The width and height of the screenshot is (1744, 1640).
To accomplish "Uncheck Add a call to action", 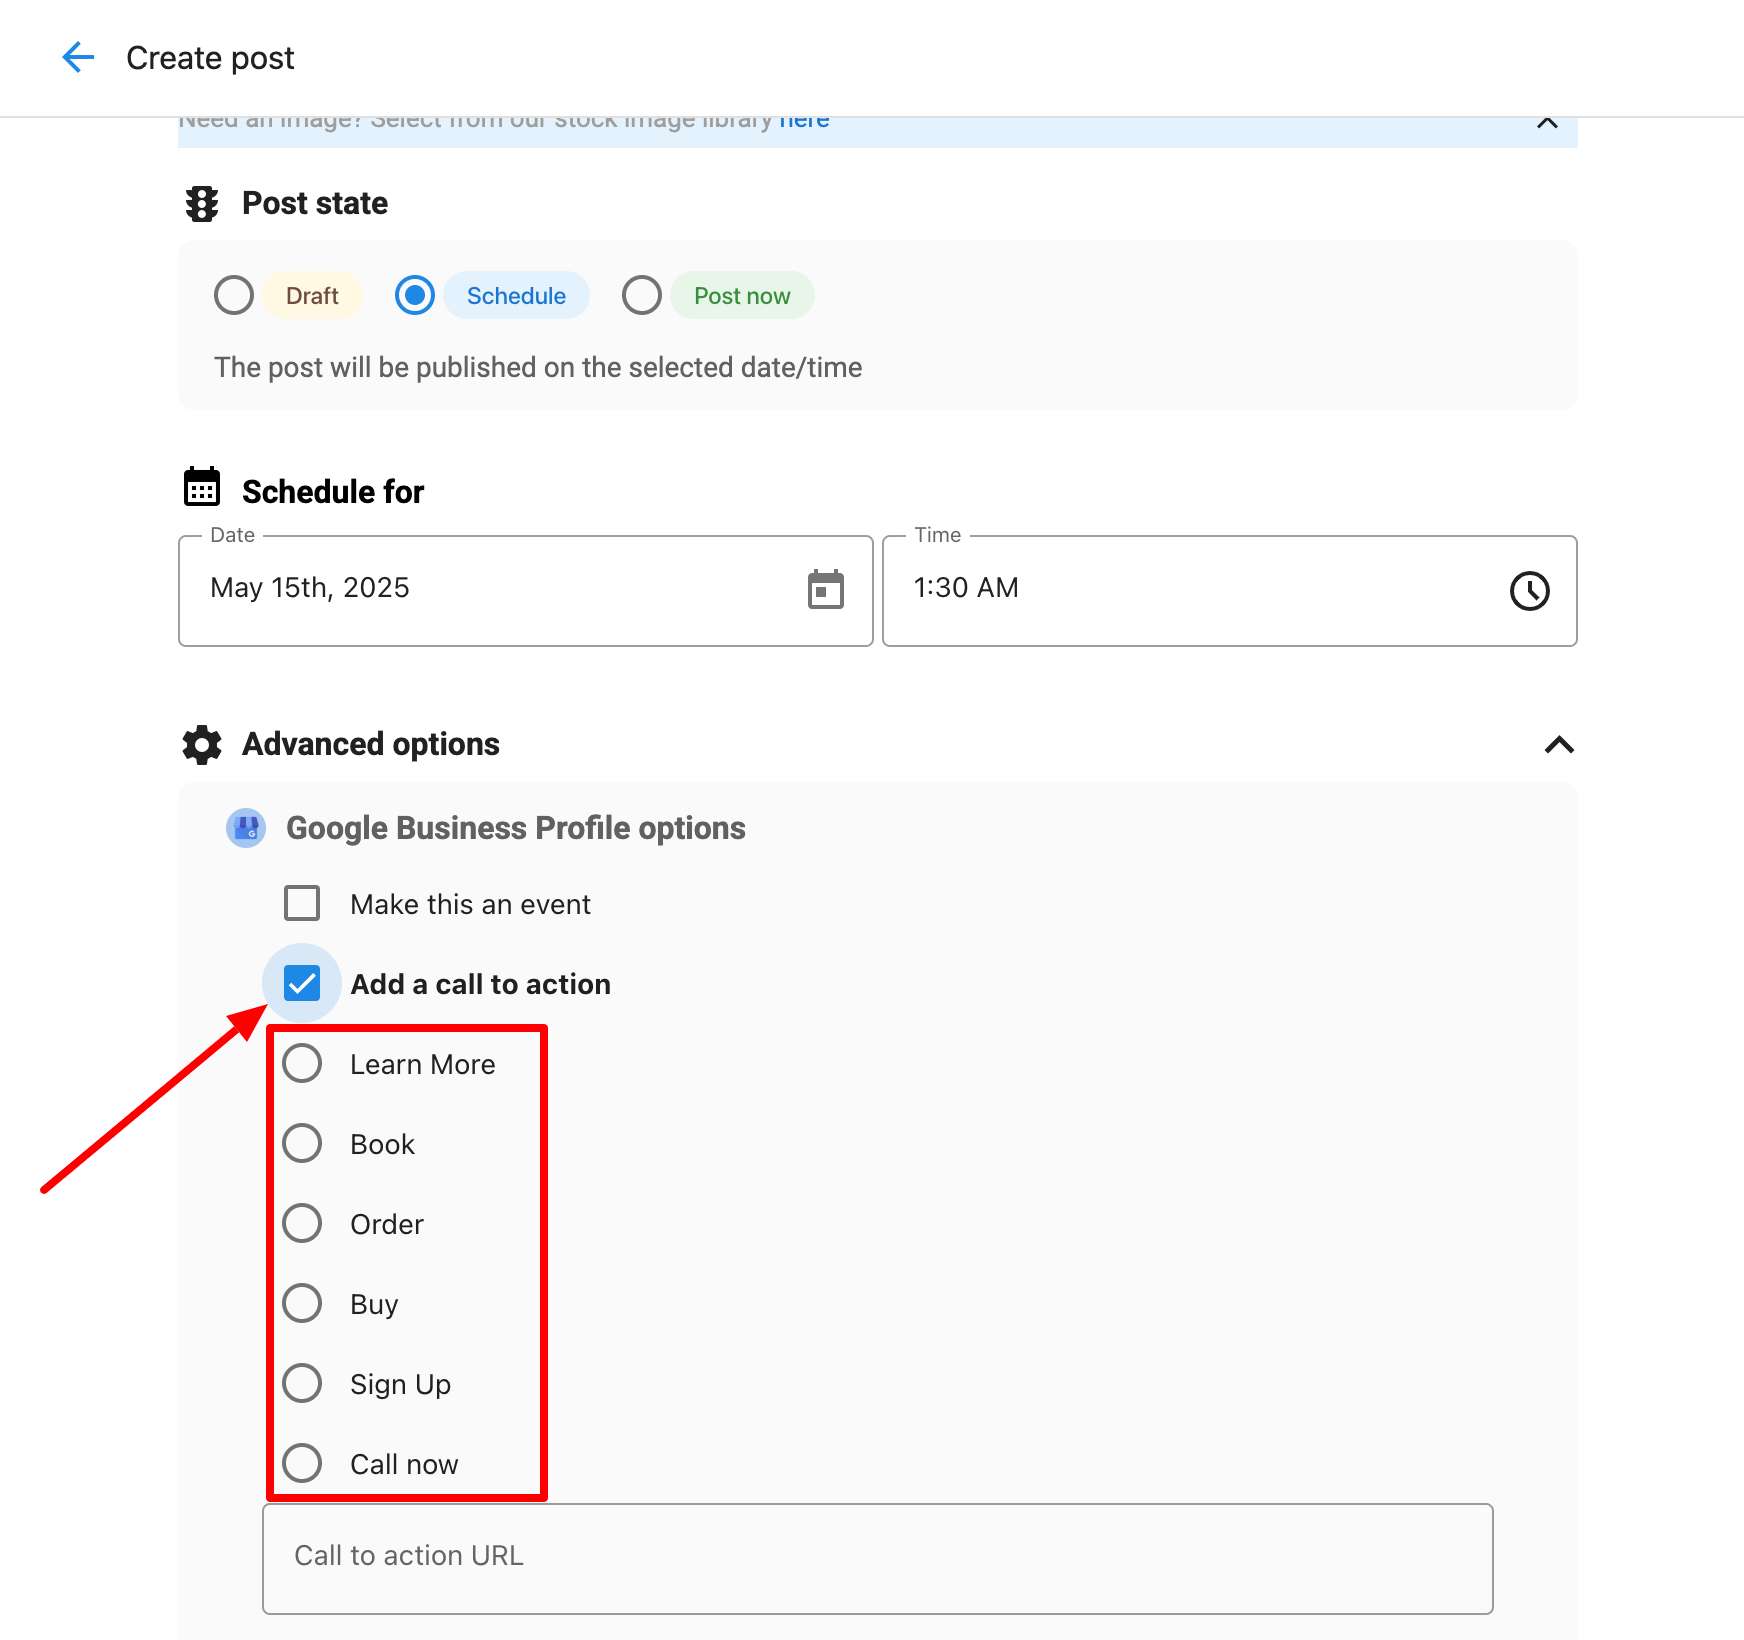I will (302, 983).
